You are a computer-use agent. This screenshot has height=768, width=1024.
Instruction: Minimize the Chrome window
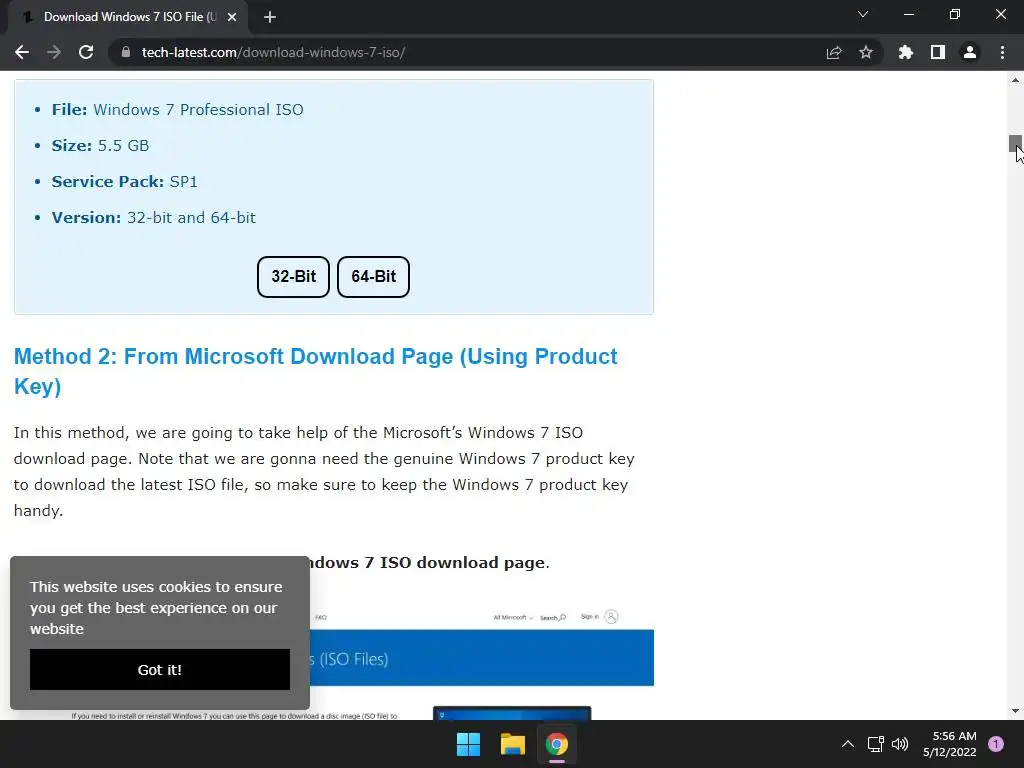(x=908, y=14)
